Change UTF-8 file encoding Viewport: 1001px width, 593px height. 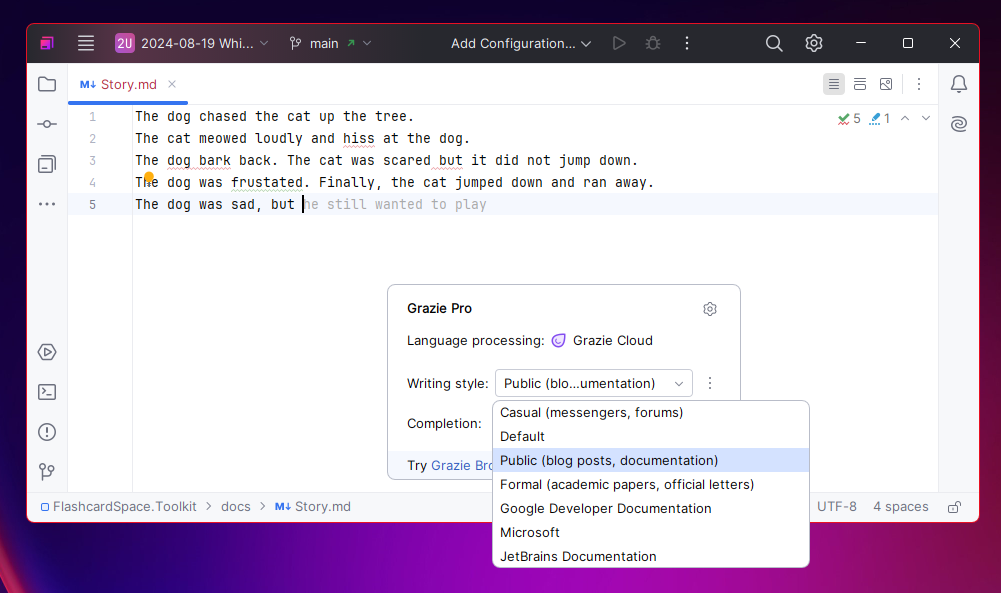tap(836, 507)
